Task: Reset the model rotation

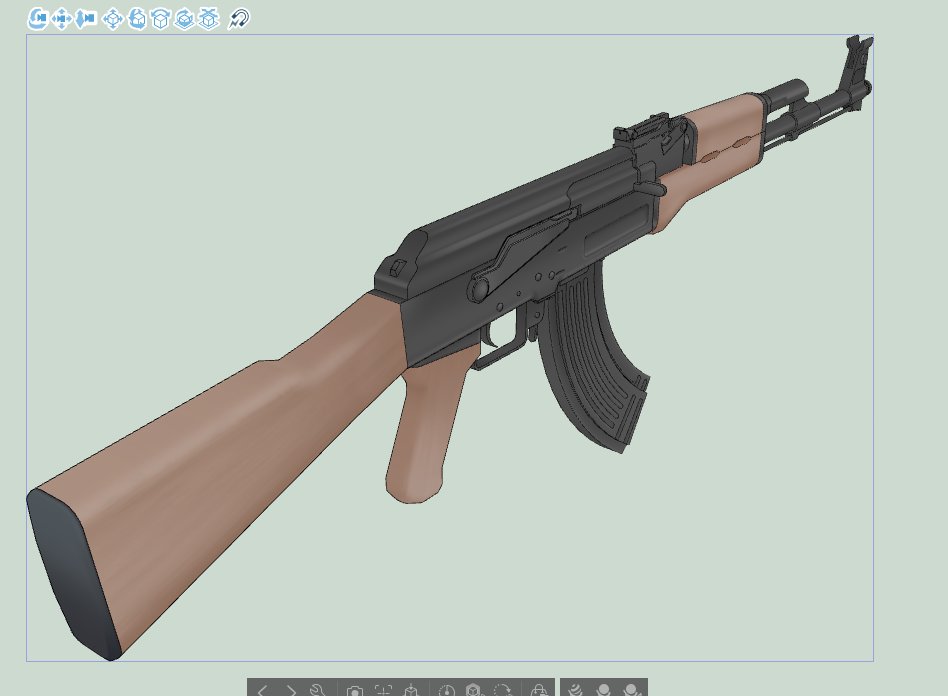Action: tap(502, 690)
